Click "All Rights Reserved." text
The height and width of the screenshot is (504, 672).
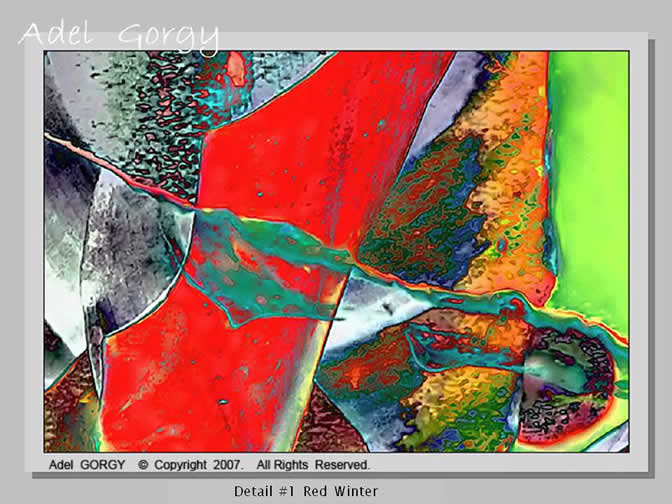coord(313,465)
